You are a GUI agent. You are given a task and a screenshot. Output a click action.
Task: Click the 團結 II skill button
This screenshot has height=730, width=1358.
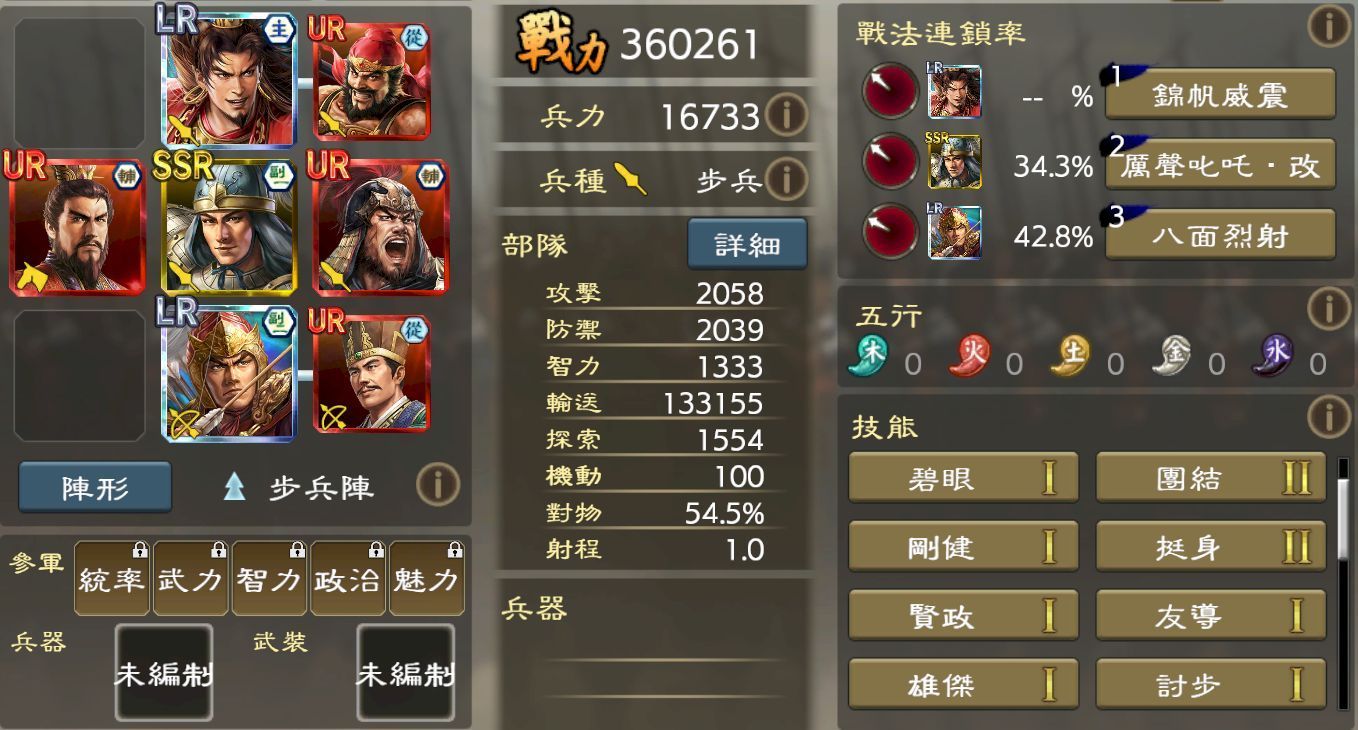(x=1211, y=478)
